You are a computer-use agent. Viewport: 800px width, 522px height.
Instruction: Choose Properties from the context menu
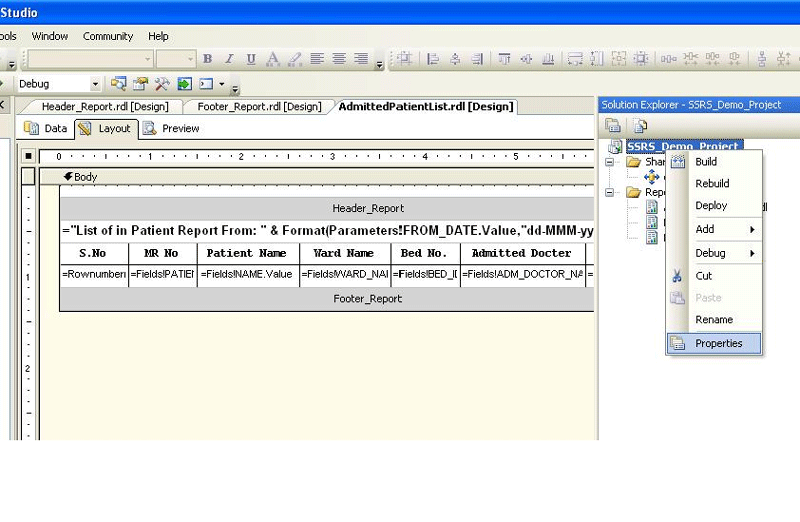(714, 343)
